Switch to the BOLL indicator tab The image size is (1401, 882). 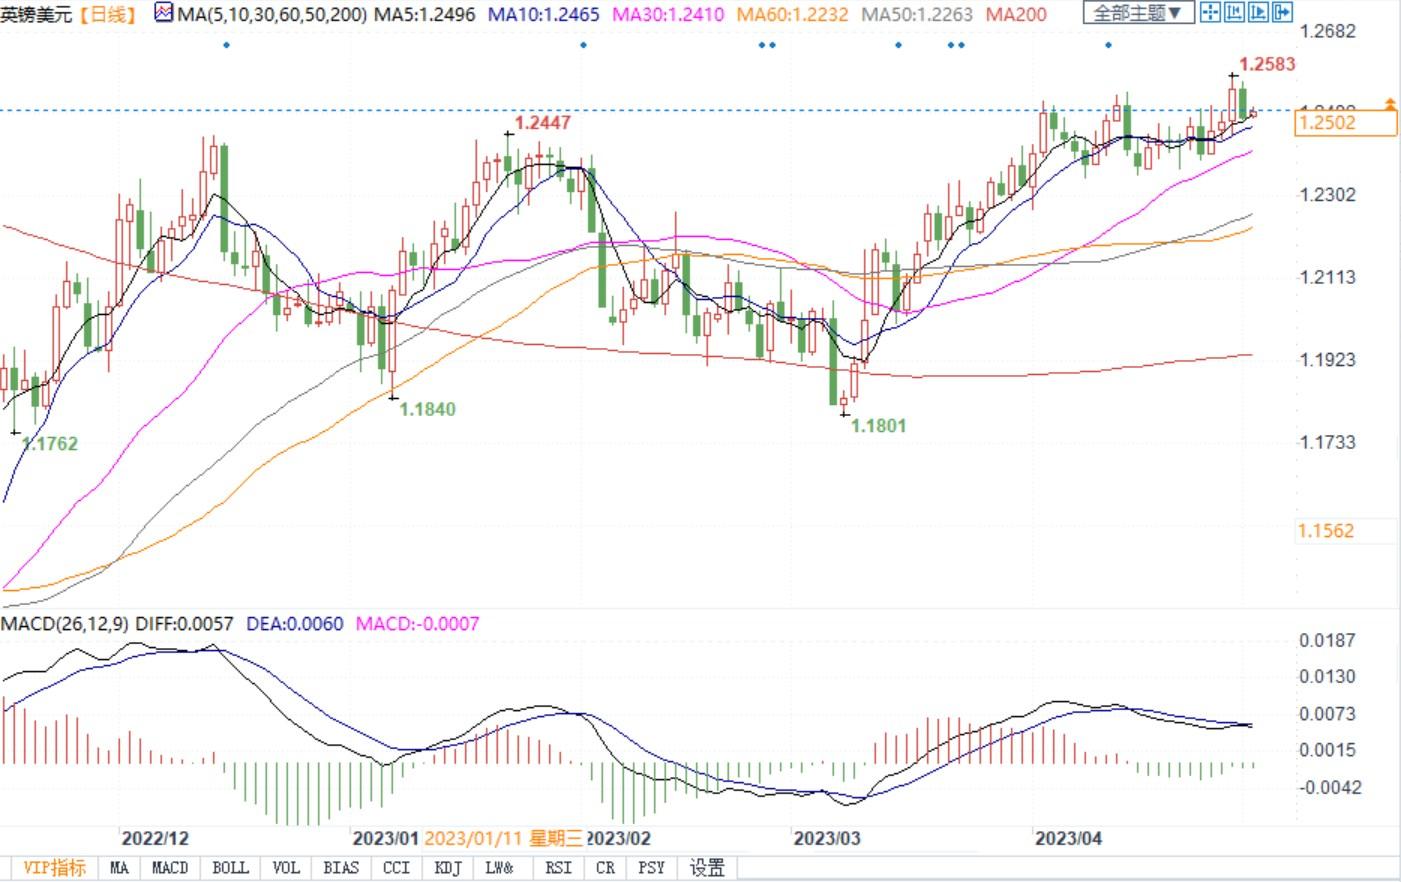(x=230, y=868)
